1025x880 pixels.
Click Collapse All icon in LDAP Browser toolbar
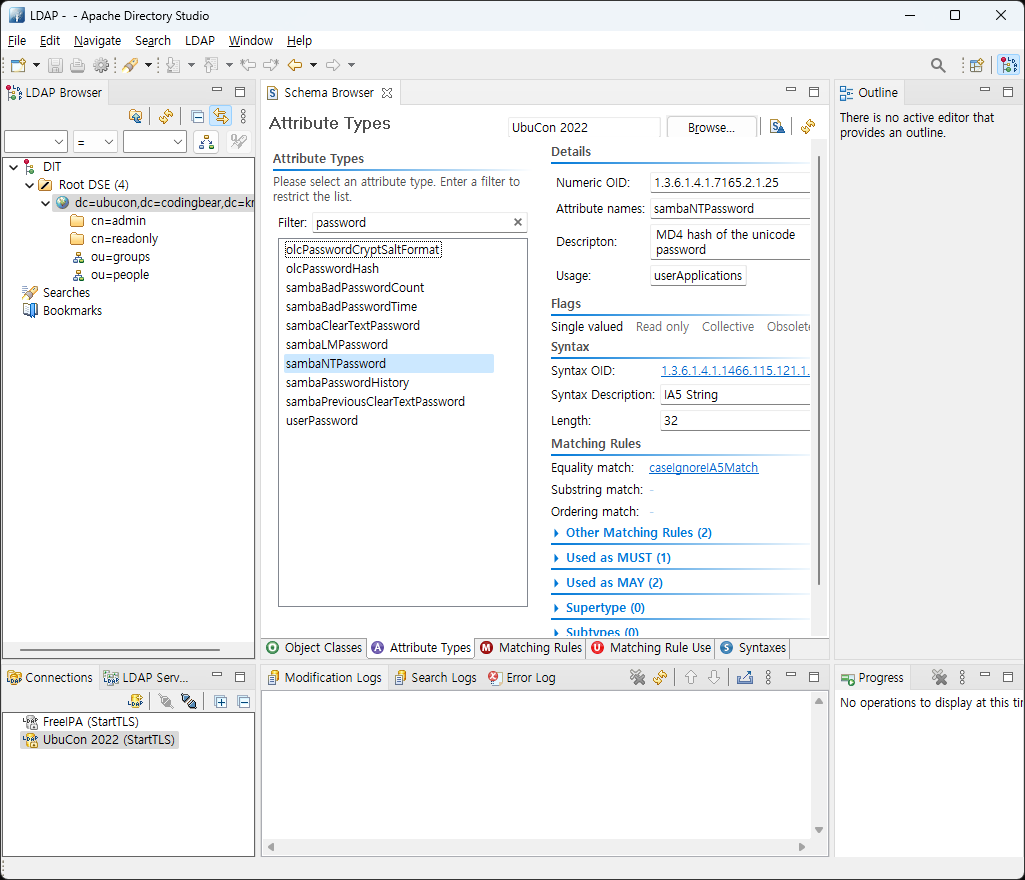(197, 116)
